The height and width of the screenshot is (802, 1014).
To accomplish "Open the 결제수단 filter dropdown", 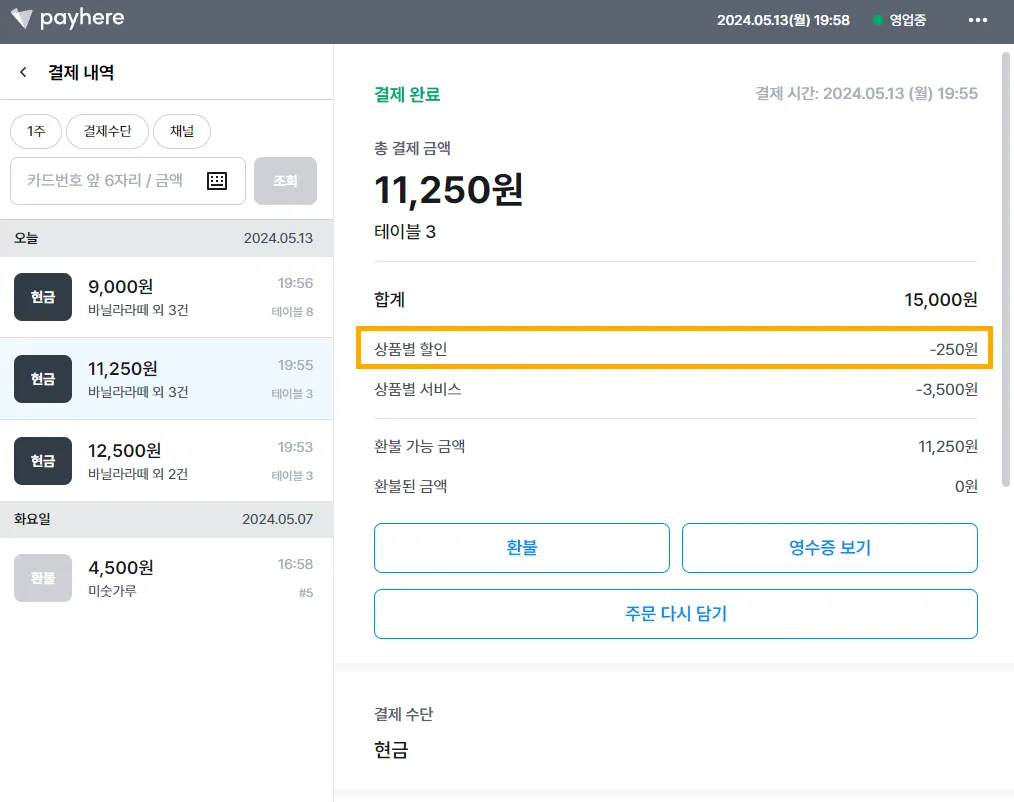I will click(108, 131).
